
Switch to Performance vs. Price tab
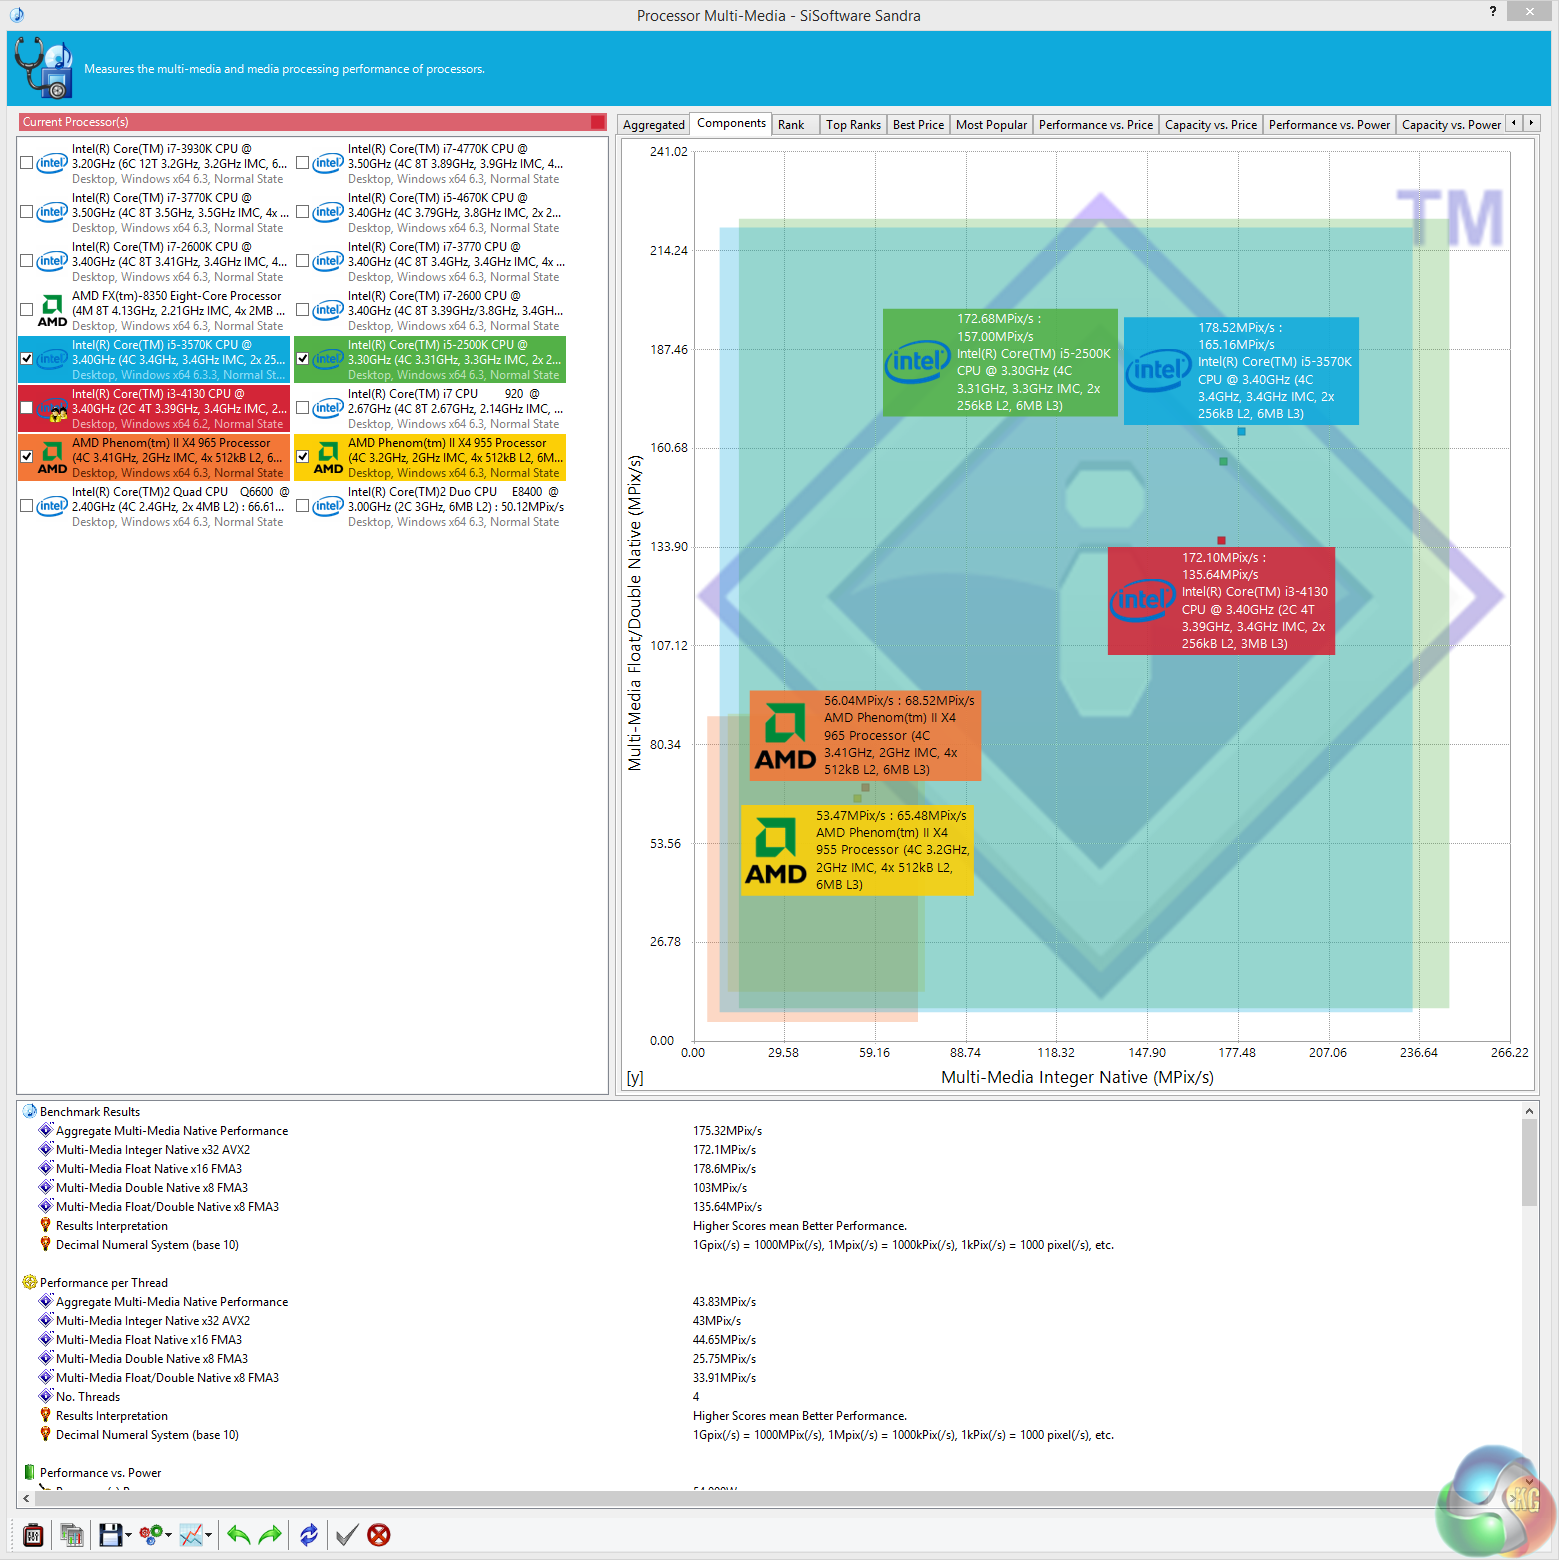[1096, 125]
